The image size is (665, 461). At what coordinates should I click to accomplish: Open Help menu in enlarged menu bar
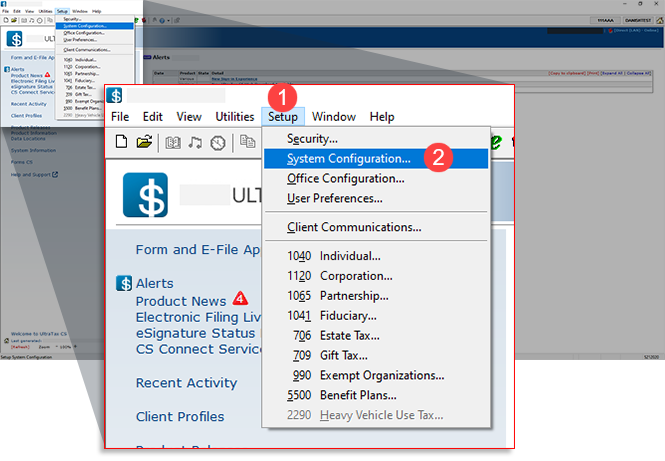[382, 117]
